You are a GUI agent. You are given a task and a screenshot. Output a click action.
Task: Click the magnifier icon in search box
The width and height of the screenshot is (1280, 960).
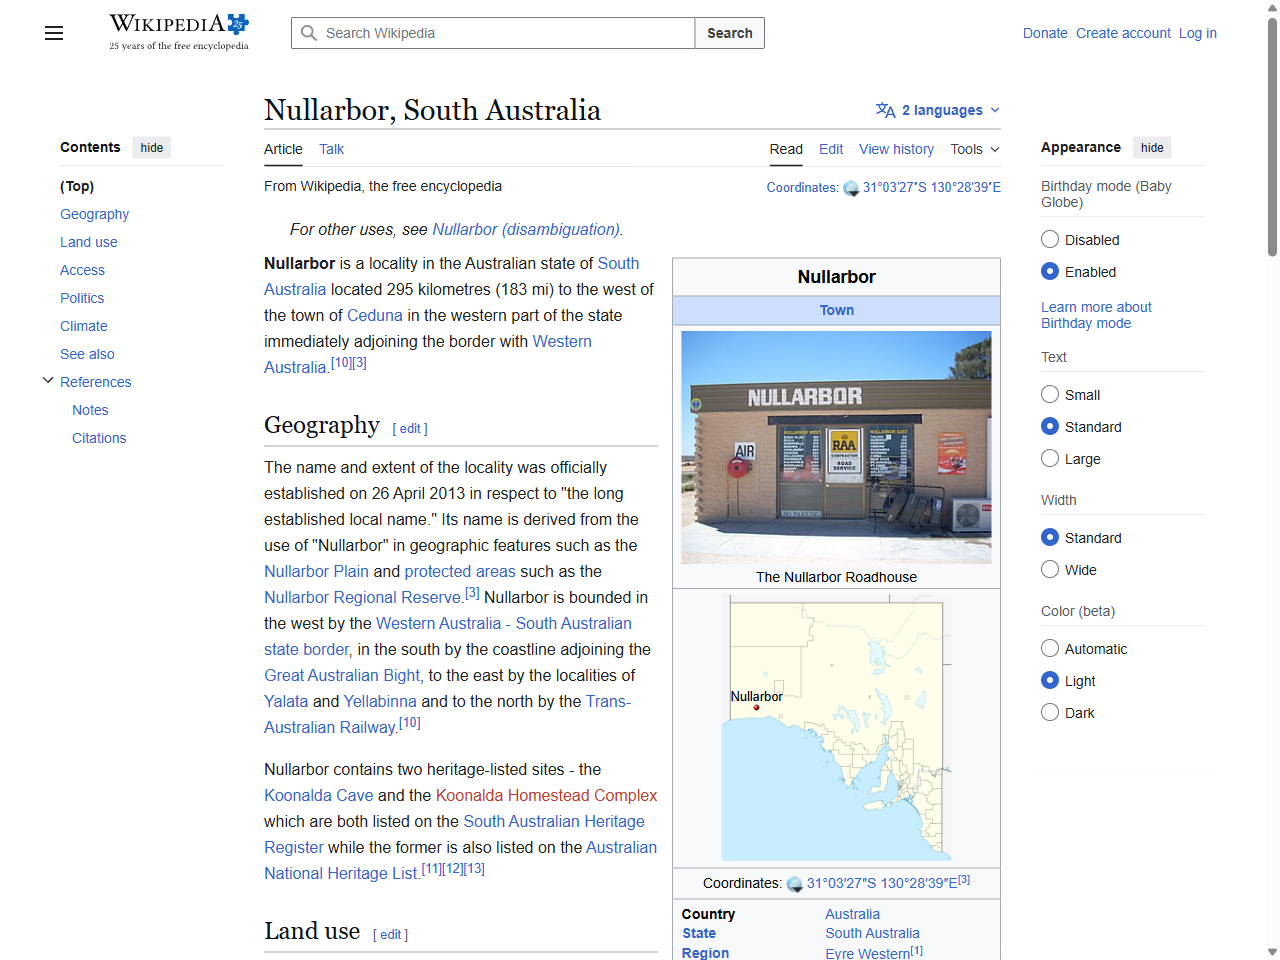coord(309,33)
